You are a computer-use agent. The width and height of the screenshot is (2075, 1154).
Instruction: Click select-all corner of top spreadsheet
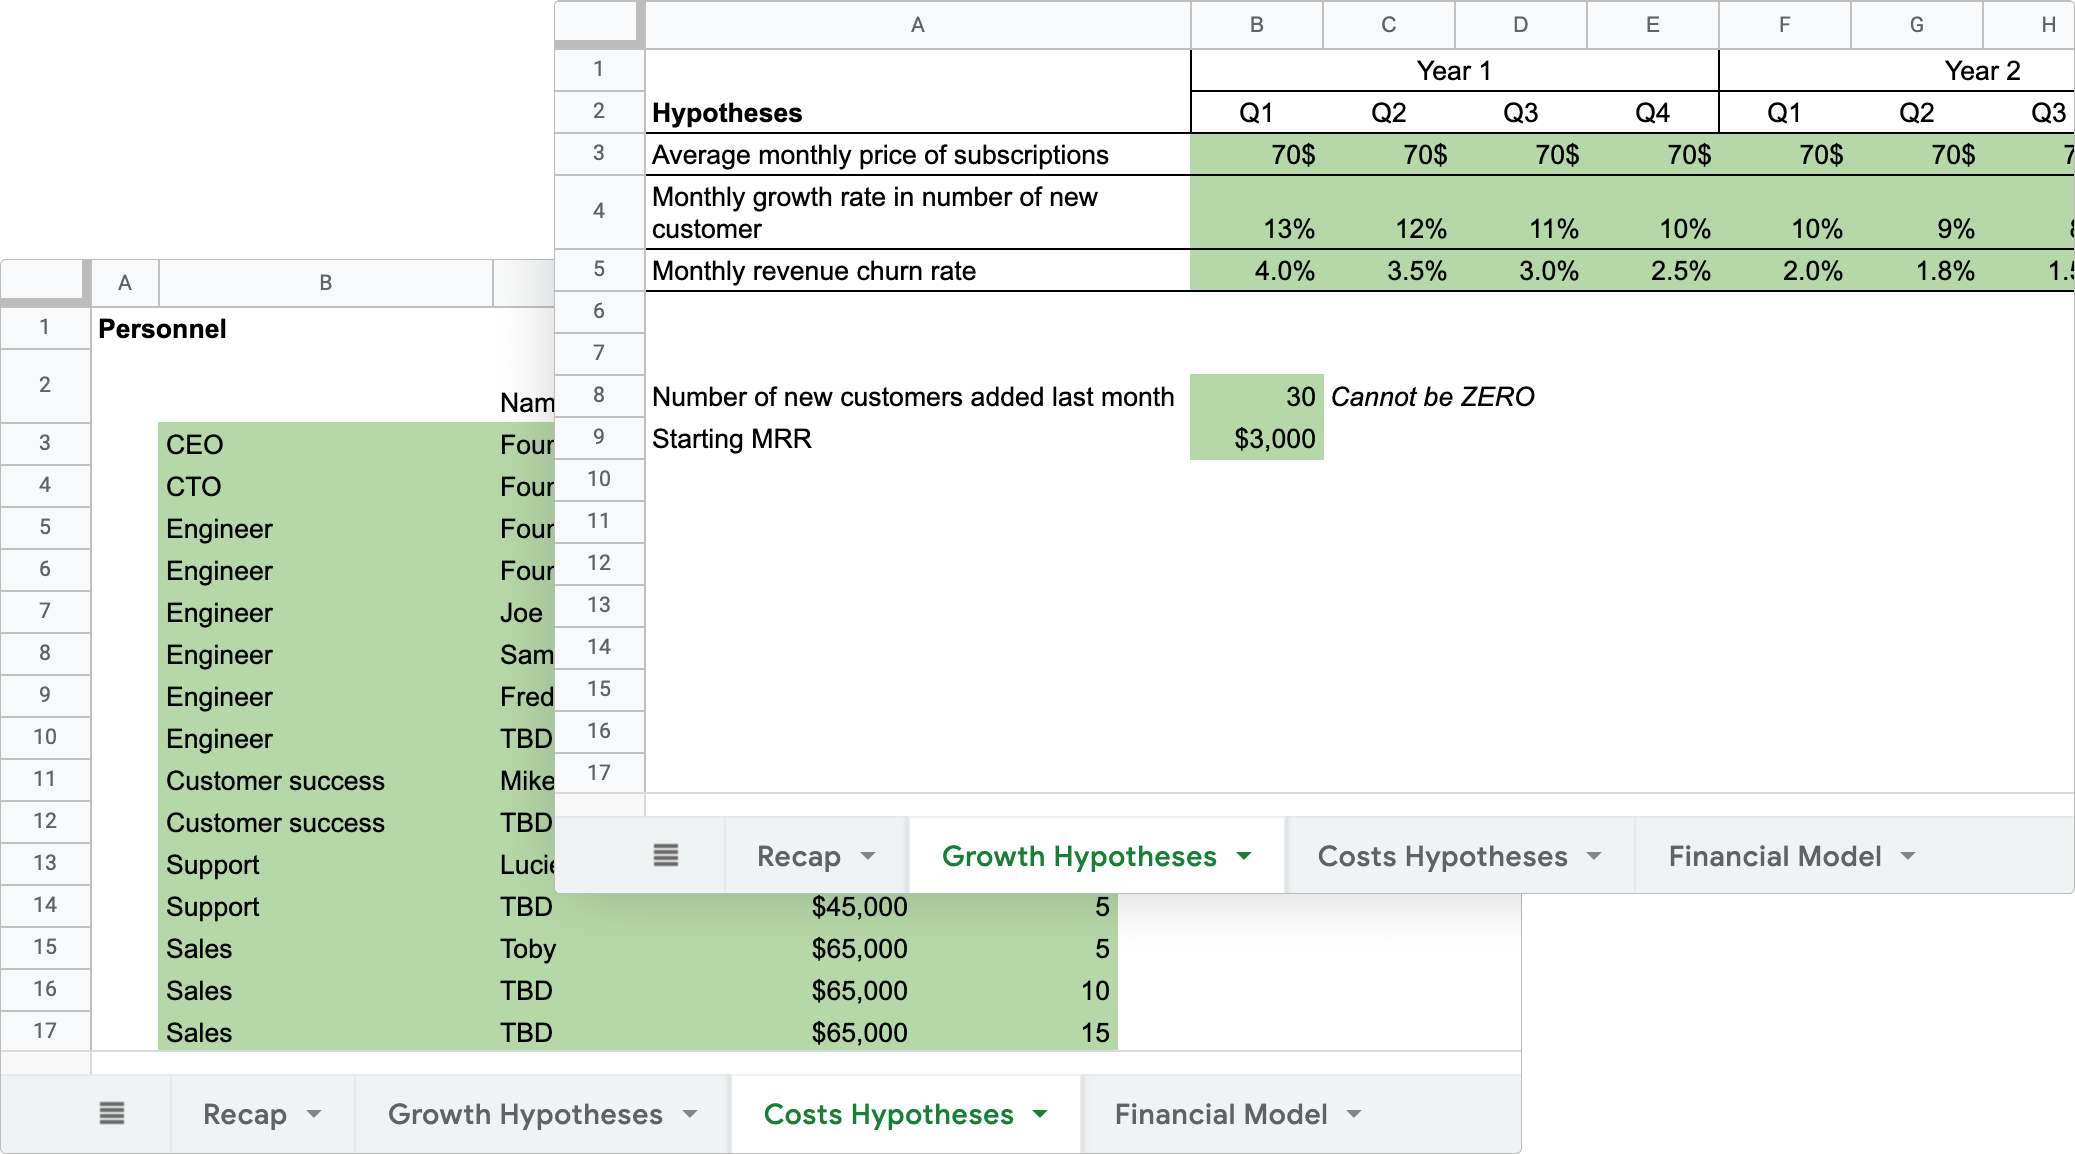(x=598, y=24)
